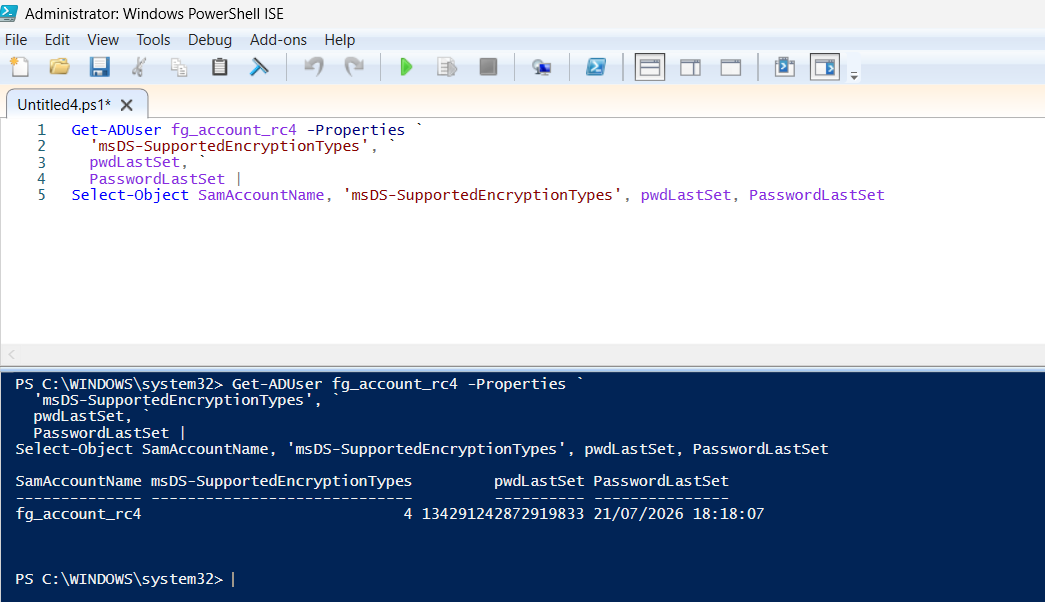Redo the last edit
The height and width of the screenshot is (602, 1045).
[x=354, y=67]
